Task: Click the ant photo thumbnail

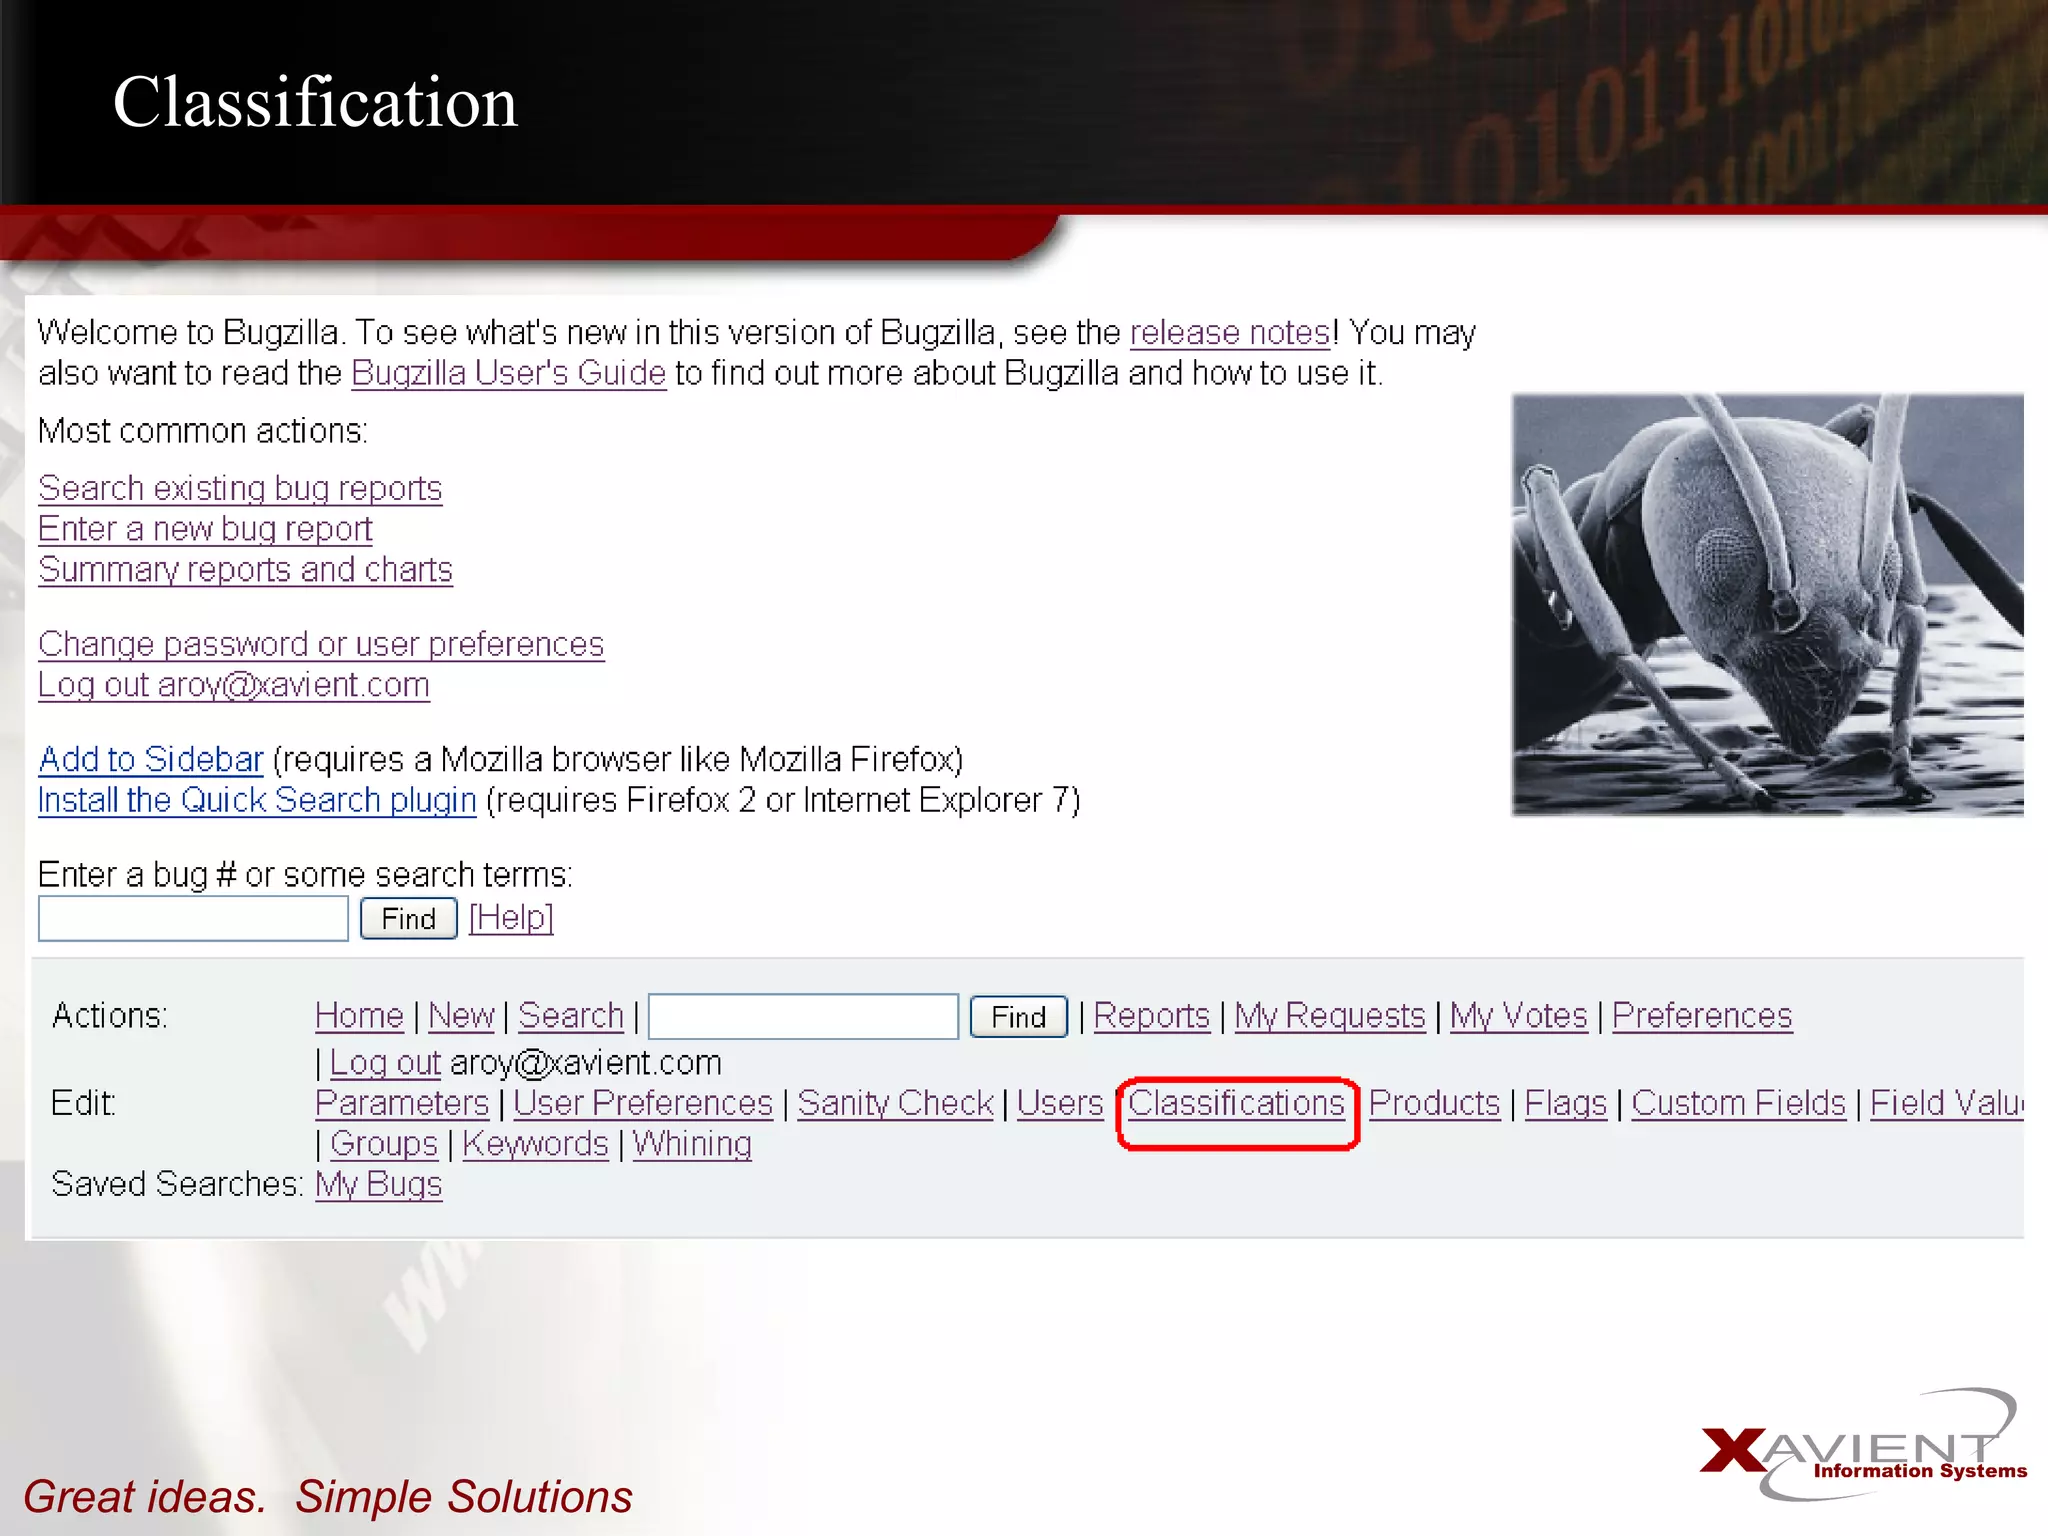Action: click(1766, 605)
